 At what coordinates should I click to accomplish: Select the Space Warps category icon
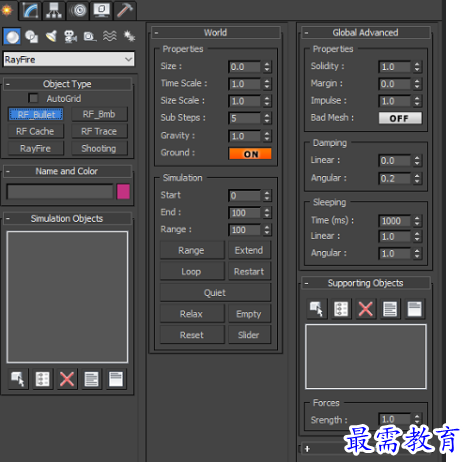[x=109, y=36]
